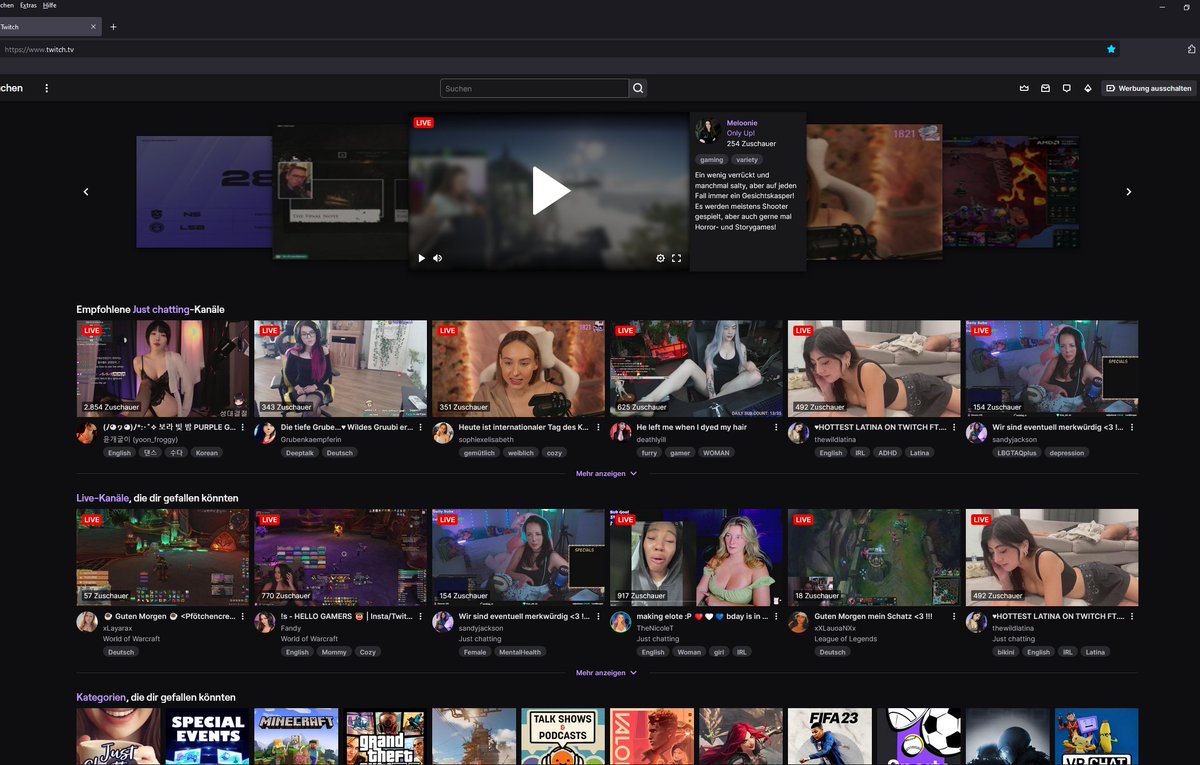Close the Twitch browser tab
1200x765 pixels.
pyautogui.click(x=94, y=27)
